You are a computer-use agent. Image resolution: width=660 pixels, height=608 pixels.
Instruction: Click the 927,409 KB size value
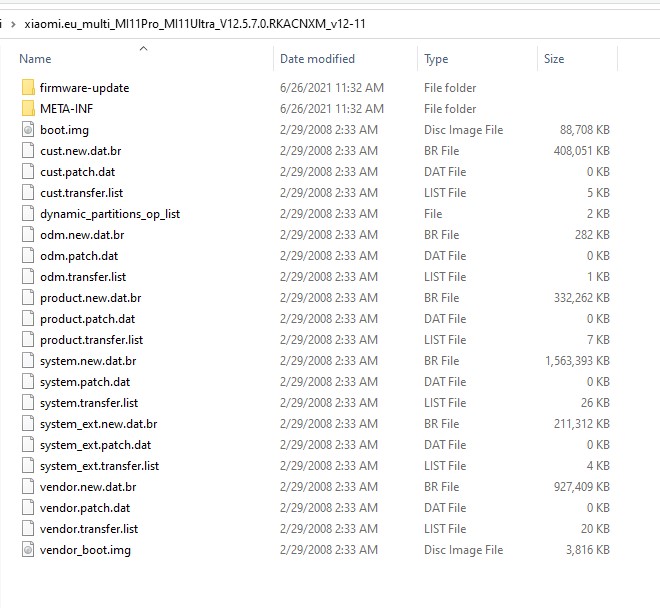(x=582, y=487)
